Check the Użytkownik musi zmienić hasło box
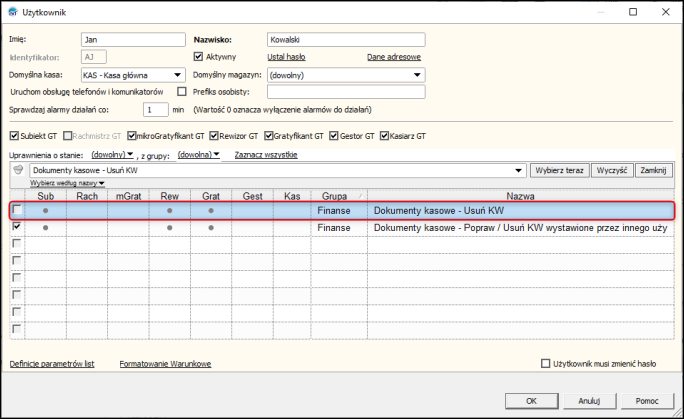The height and width of the screenshot is (419, 684). 545,363
